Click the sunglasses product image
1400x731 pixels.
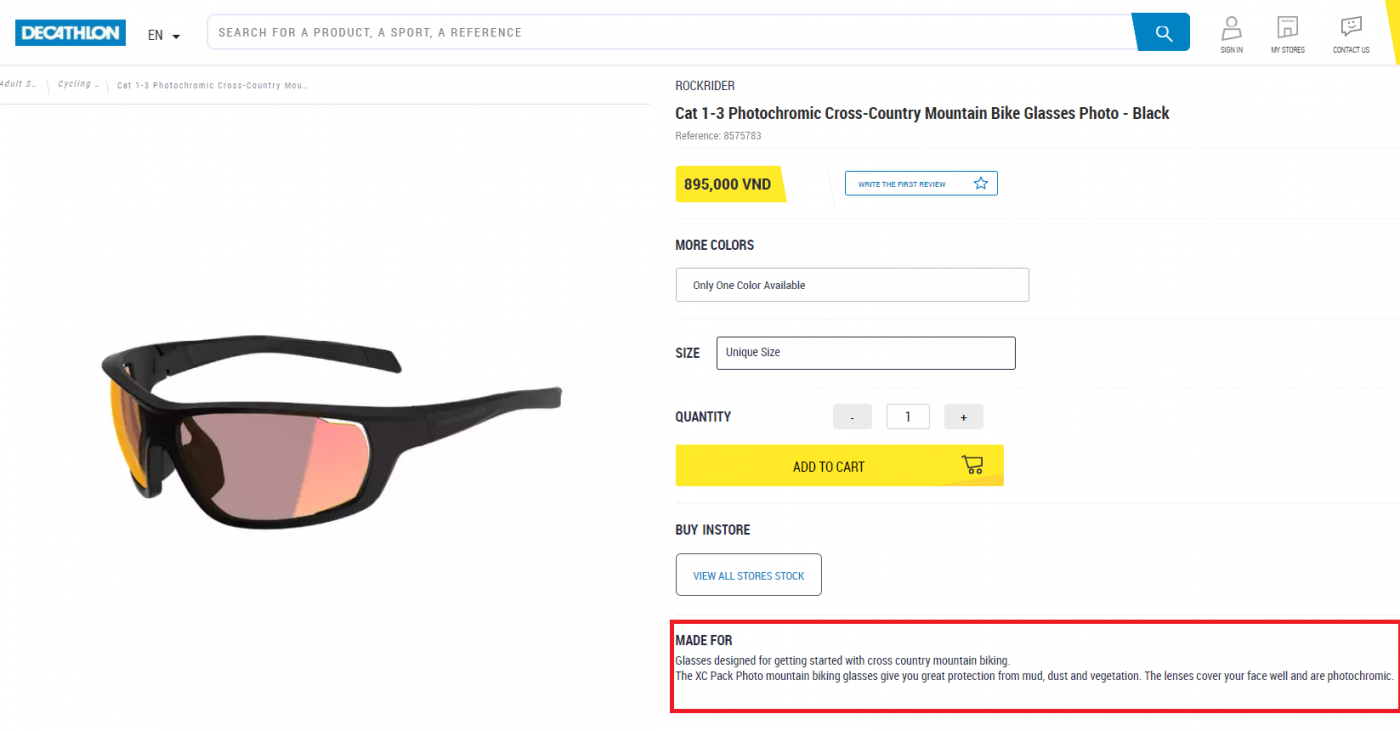tap(330, 430)
